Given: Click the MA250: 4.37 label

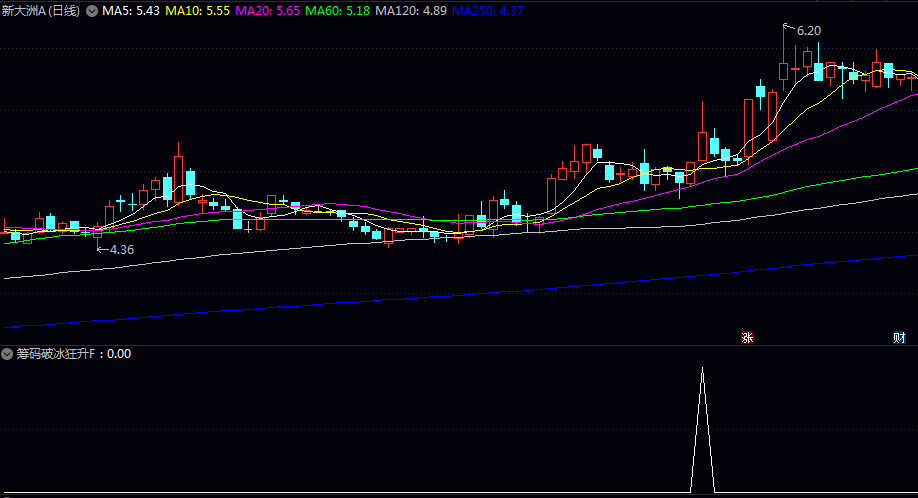Looking at the screenshot, I should point(488,11).
